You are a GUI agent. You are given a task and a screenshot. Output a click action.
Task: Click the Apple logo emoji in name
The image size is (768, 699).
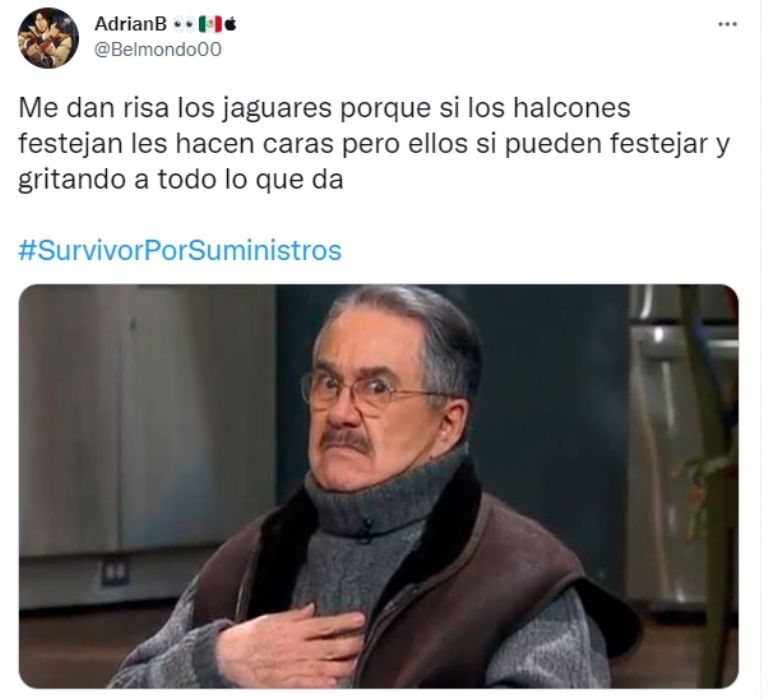point(231,24)
